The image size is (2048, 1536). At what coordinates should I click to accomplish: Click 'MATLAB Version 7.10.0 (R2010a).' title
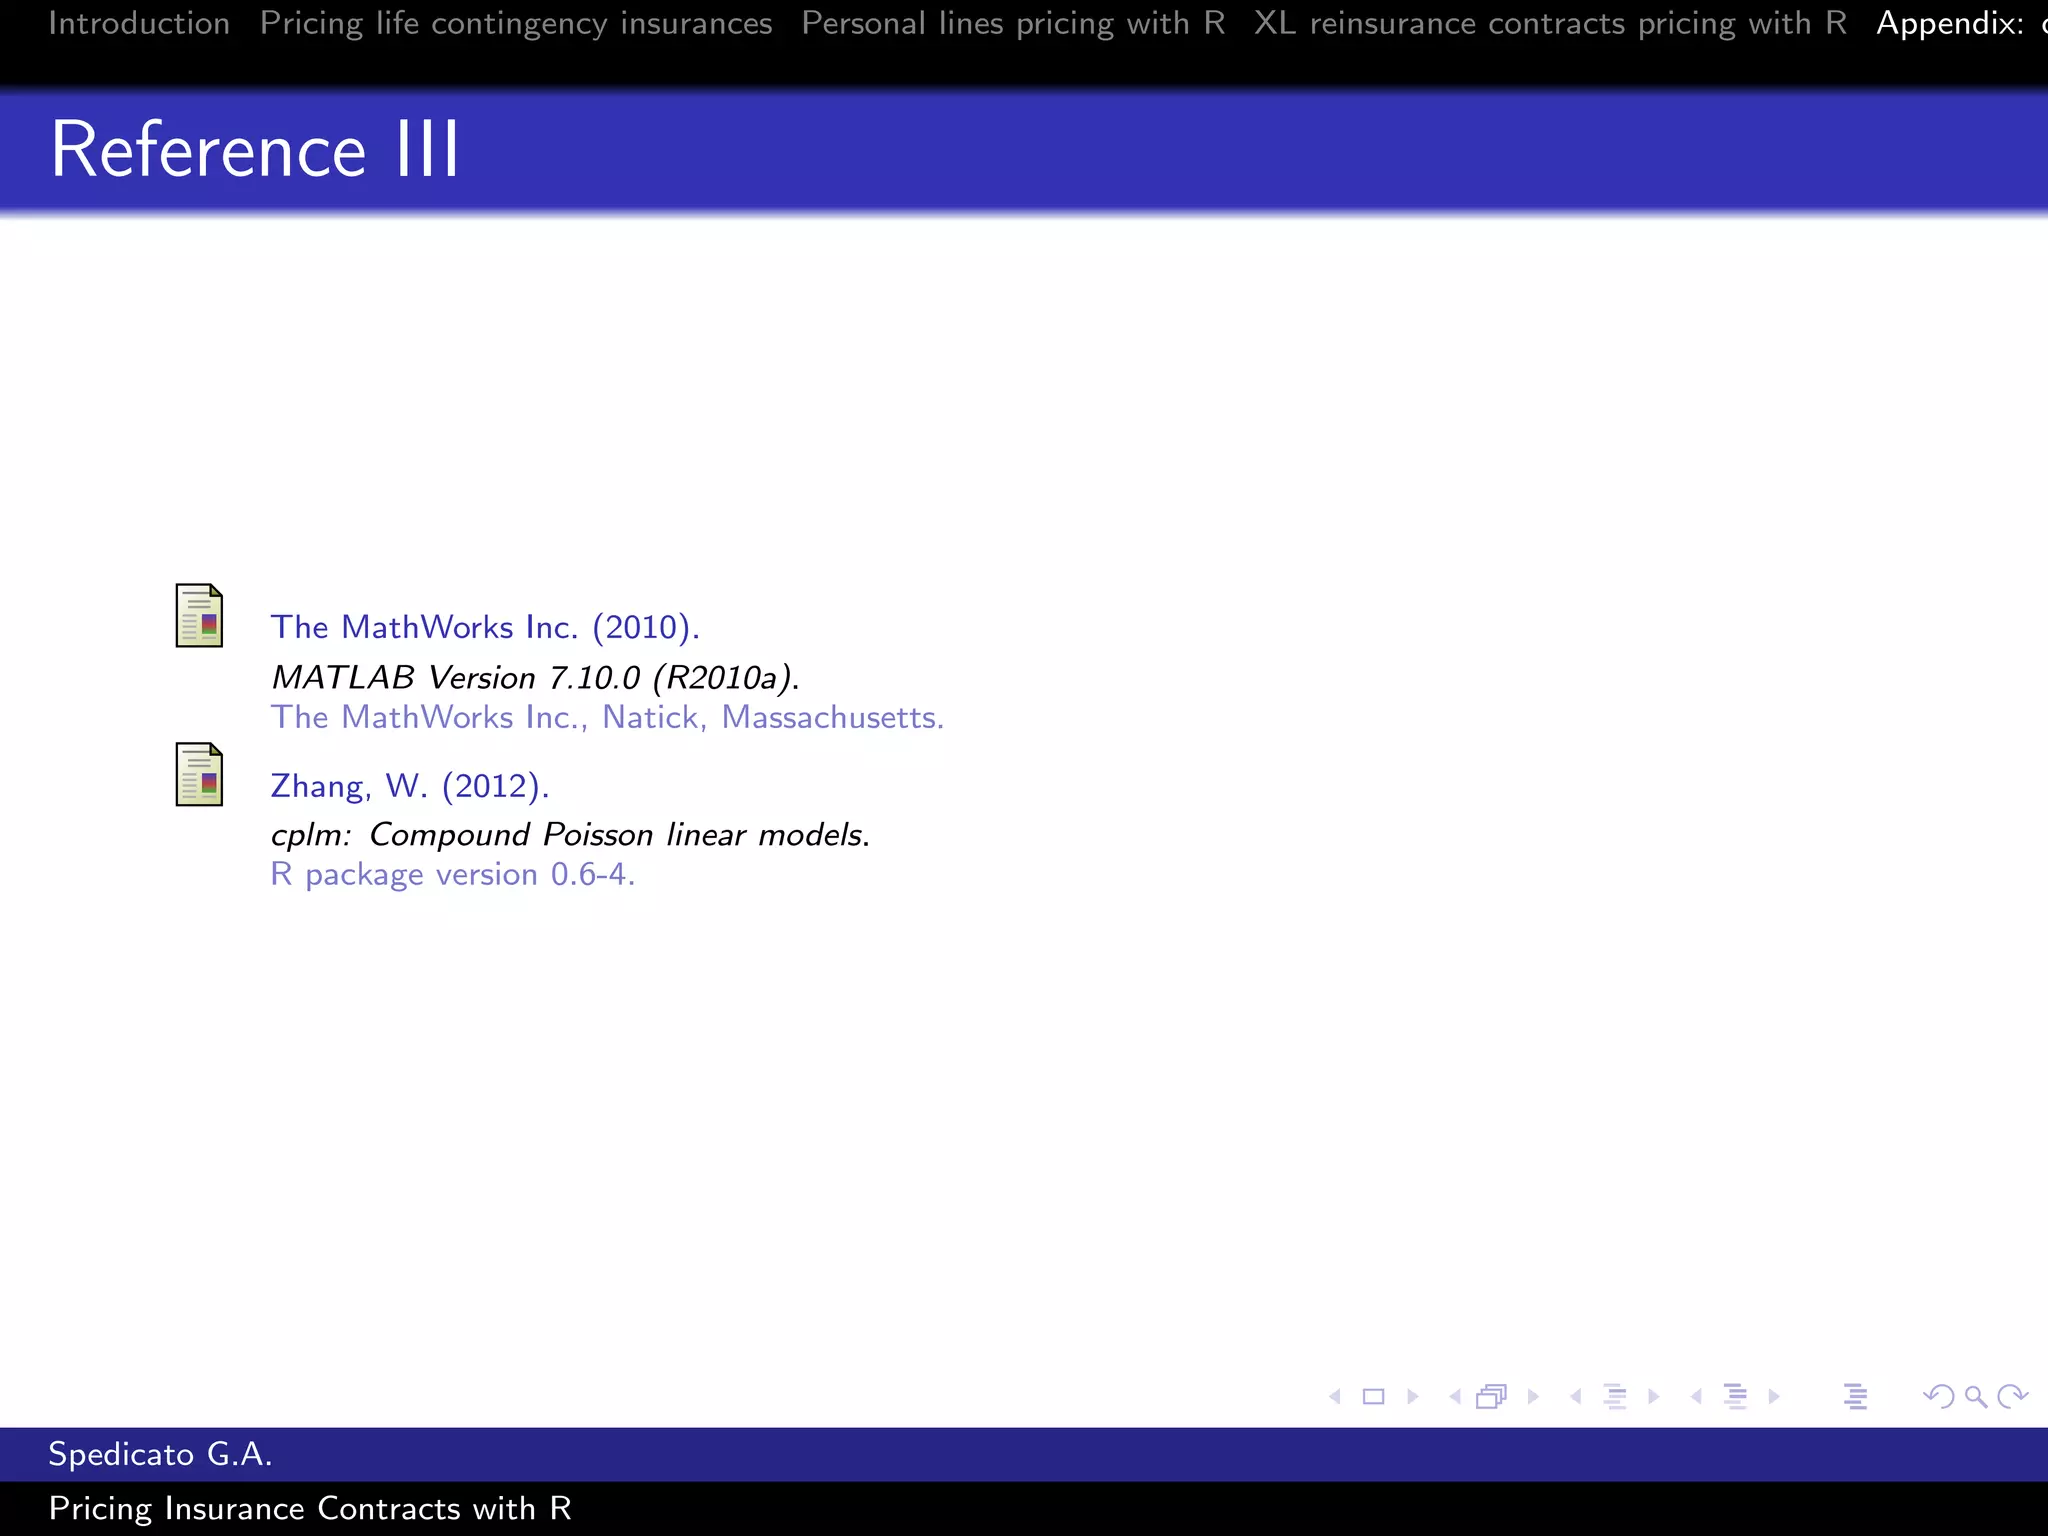[x=535, y=677]
